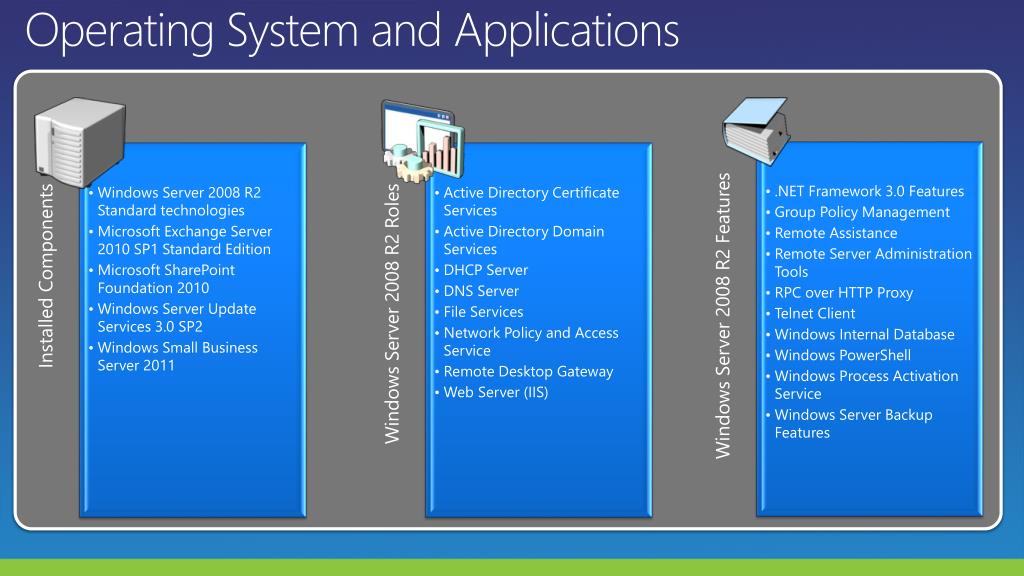
Task: Click the server tower icon
Action: 80,142
